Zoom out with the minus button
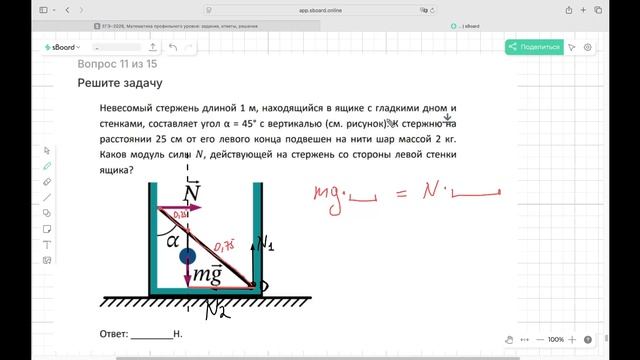The height and width of the screenshot is (360, 640). coord(540,340)
